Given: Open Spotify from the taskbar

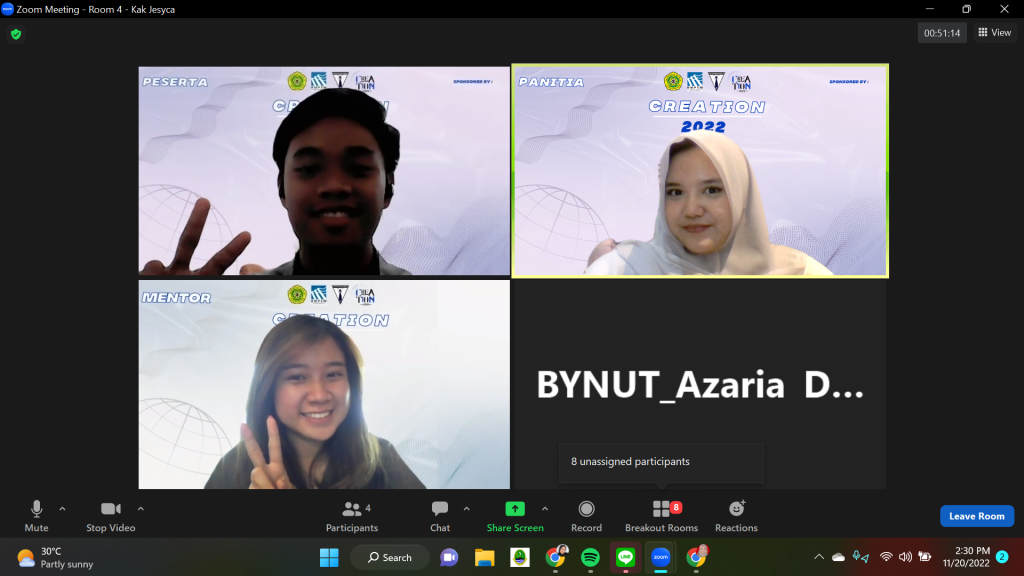Looking at the screenshot, I should pyautogui.click(x=590, y=557).
